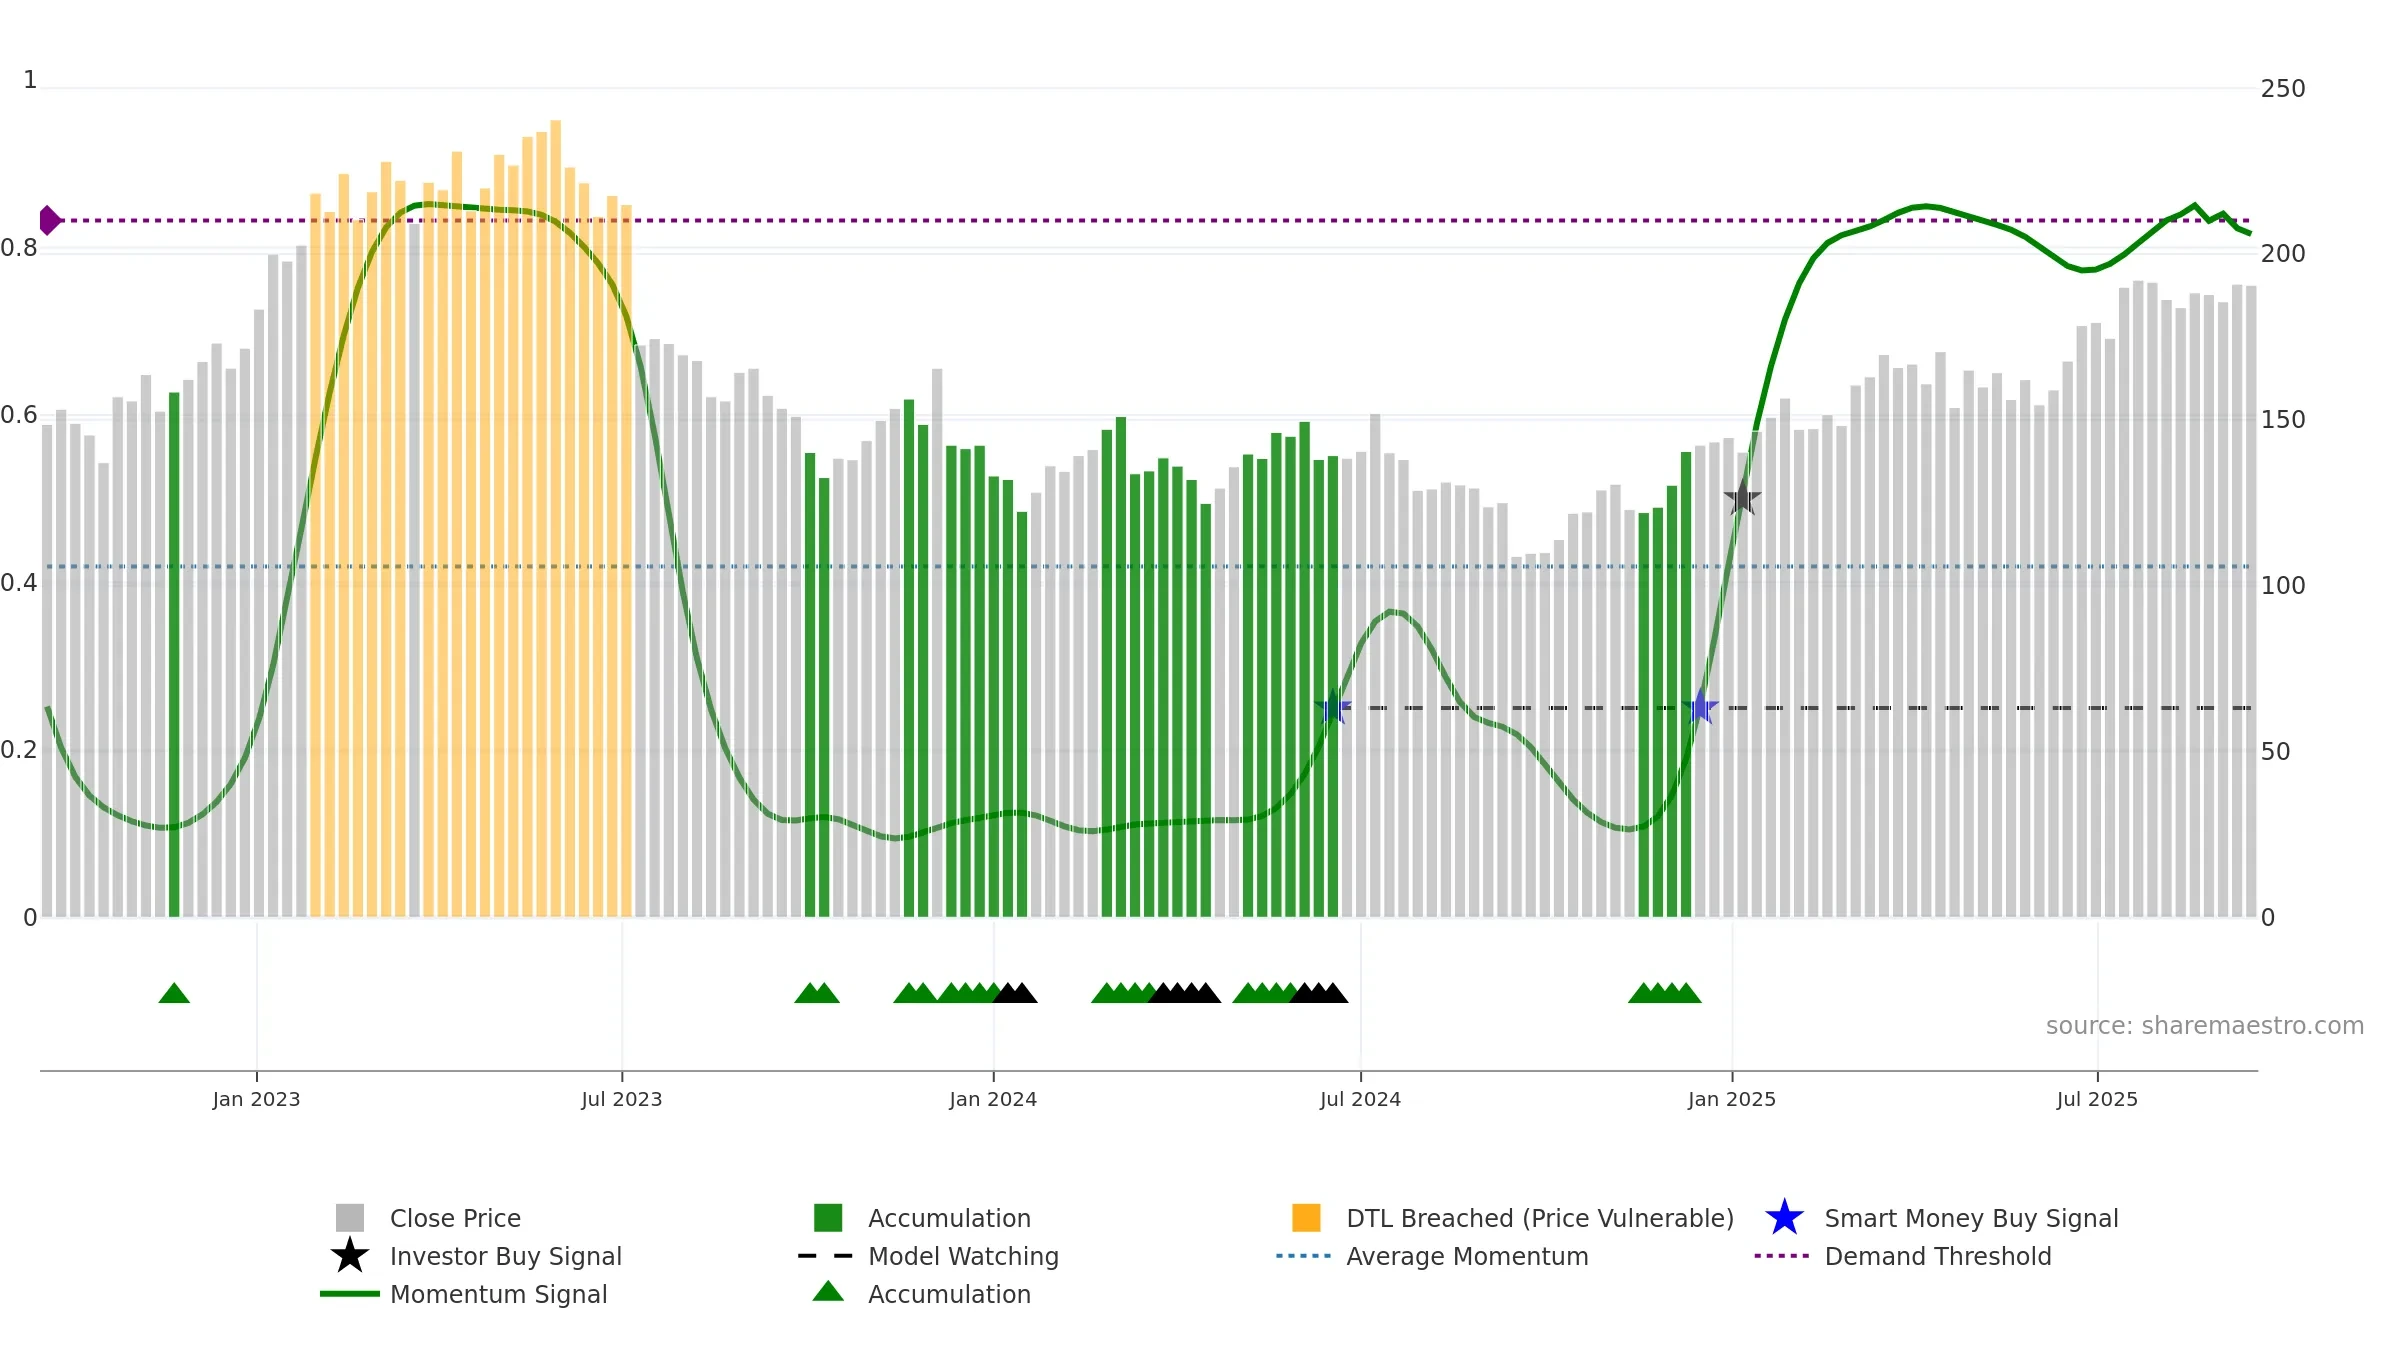
Task: Click the Jul 2025 axis label
Action: point(2097,1100)
